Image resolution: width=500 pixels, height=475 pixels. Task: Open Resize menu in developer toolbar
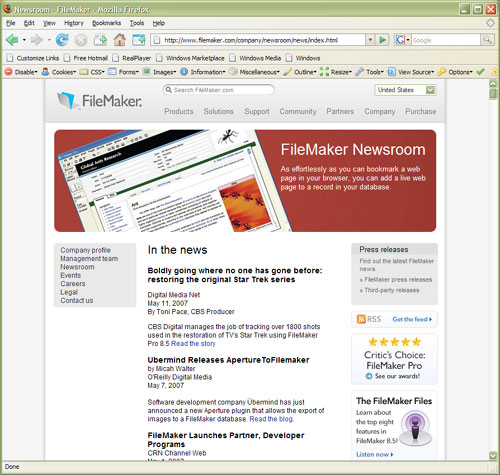(336, 72)
